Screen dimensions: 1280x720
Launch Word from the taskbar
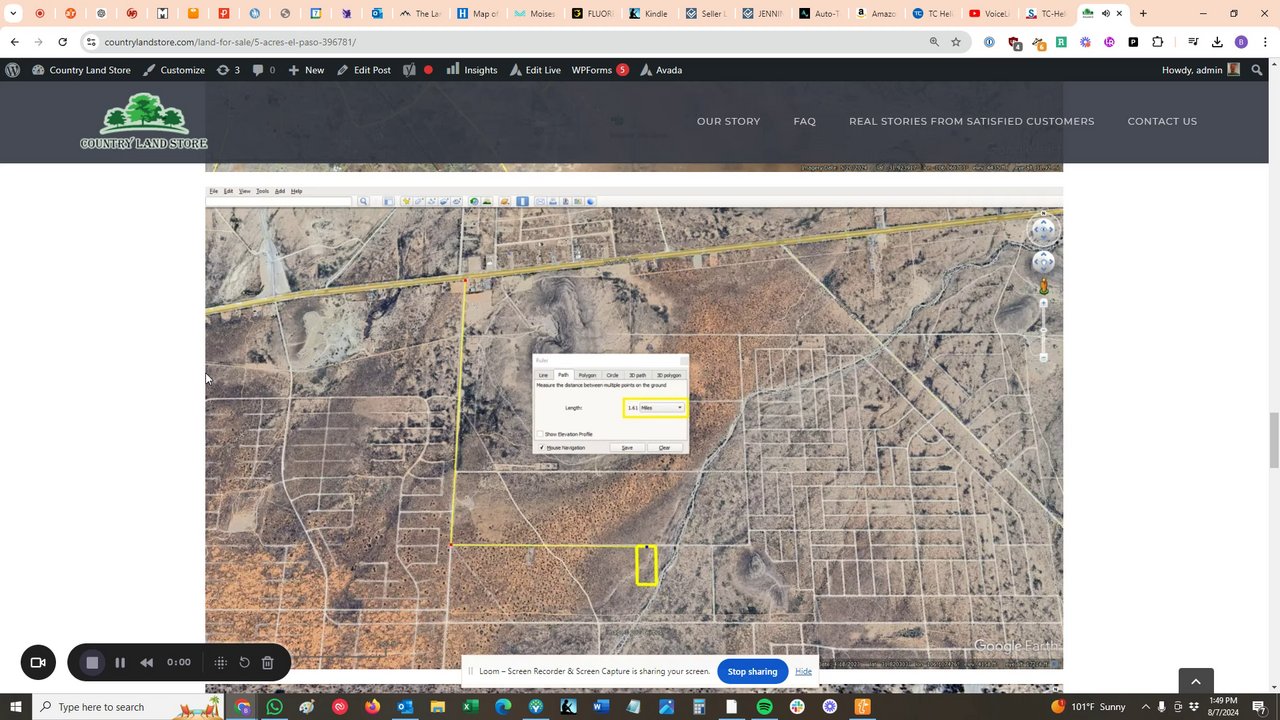tap(601, 707)
